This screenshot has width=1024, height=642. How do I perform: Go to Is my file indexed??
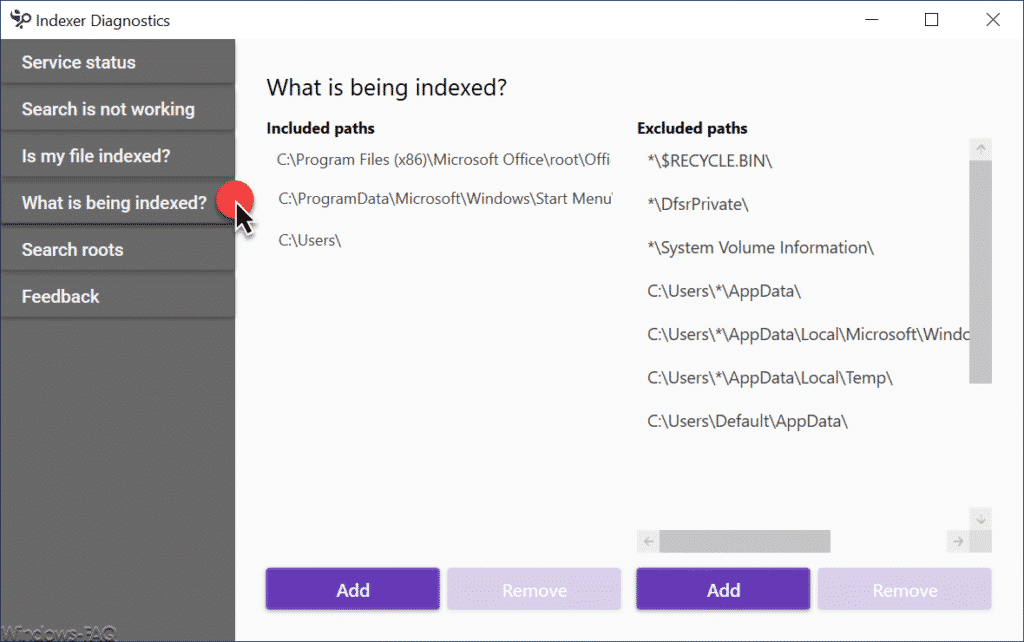[x=118, y=156]
